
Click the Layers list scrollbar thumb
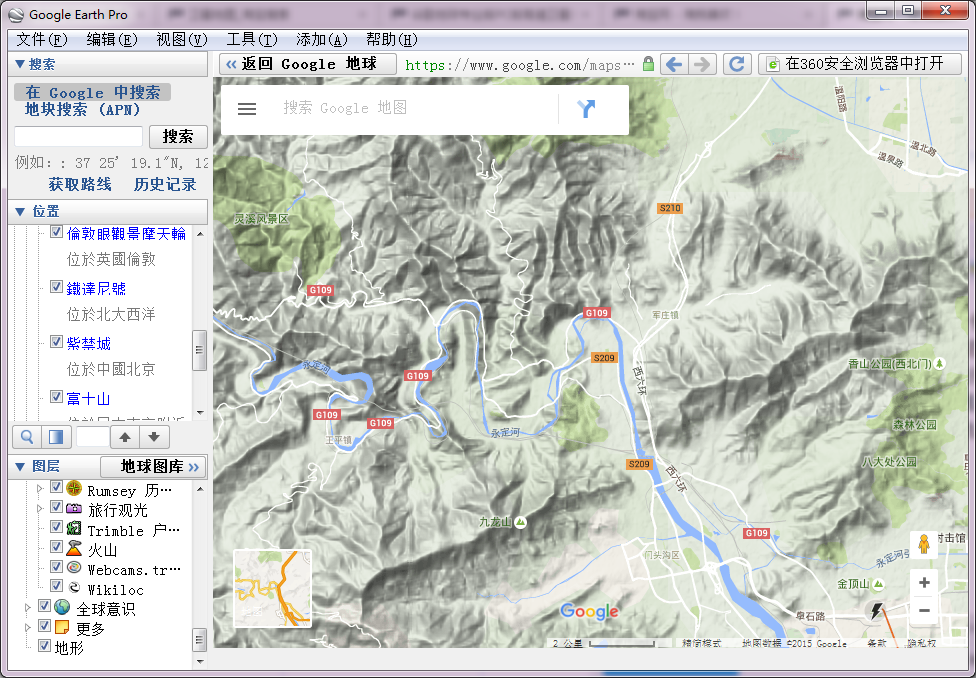(x=199, y=639)
